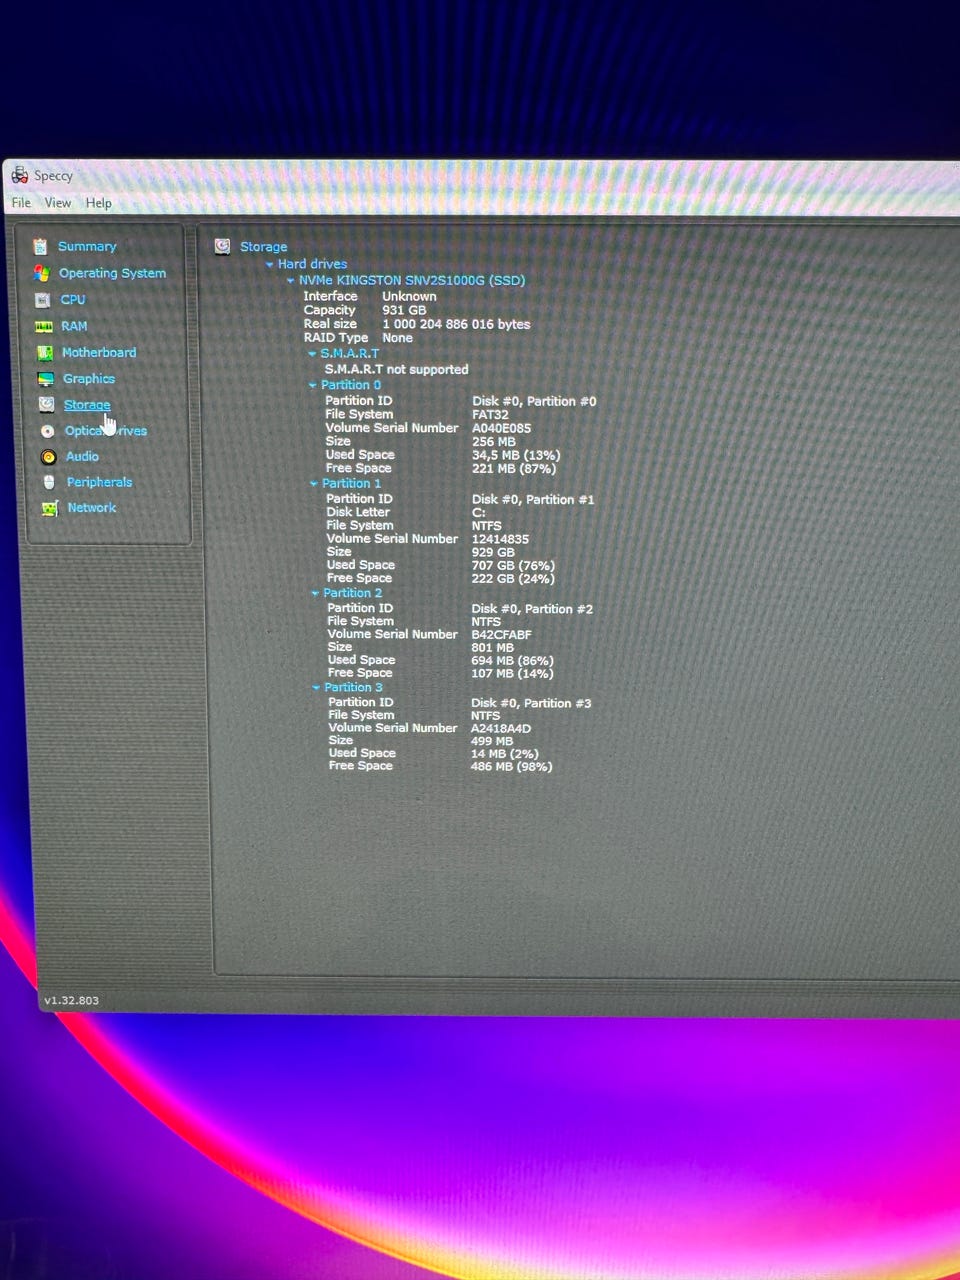Collapse the Partition 0 node
960x1280 pixels.
pyautogui.click(x=313, y=385)
